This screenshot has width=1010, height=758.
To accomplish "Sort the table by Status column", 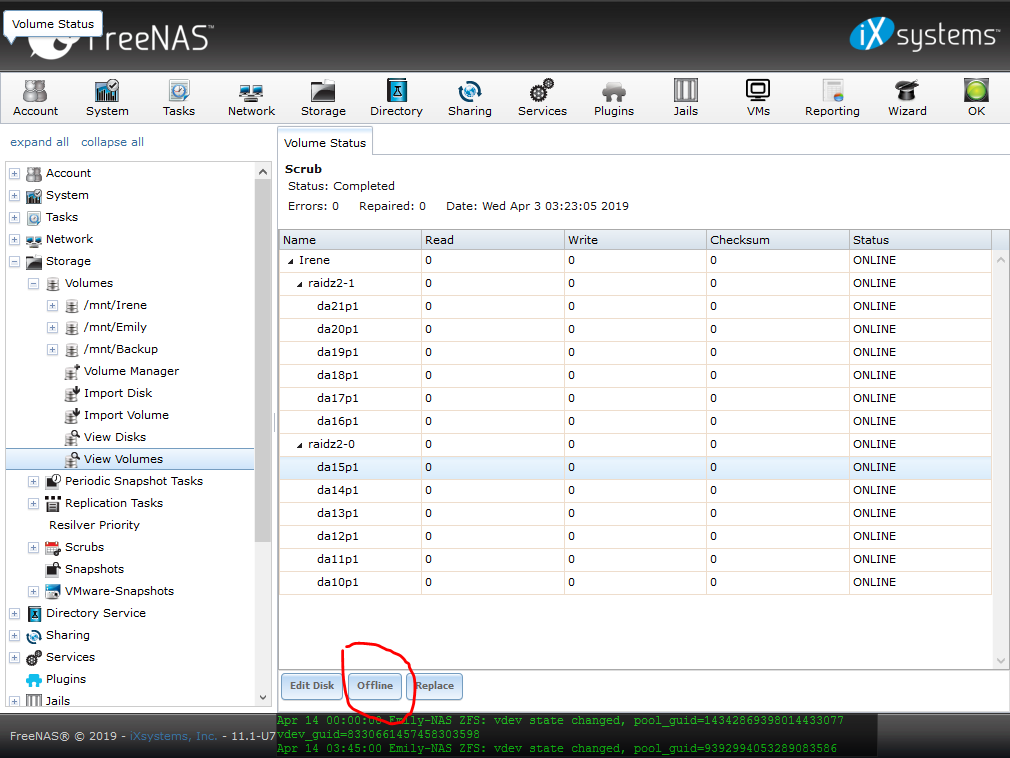I will click(920, 240).
